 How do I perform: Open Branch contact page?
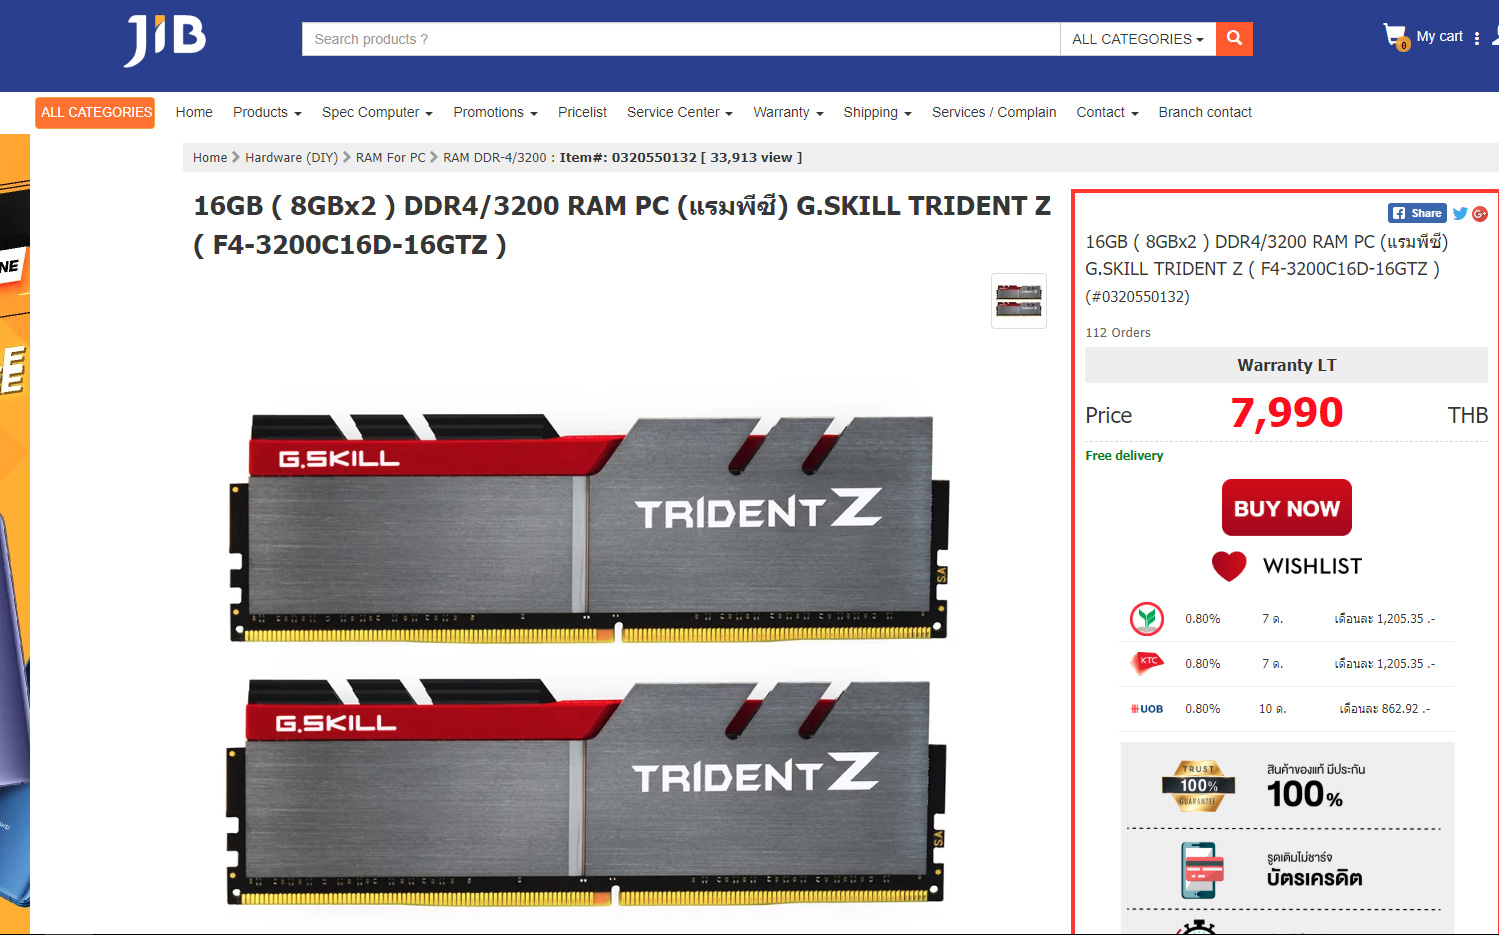coord(1205,112)
